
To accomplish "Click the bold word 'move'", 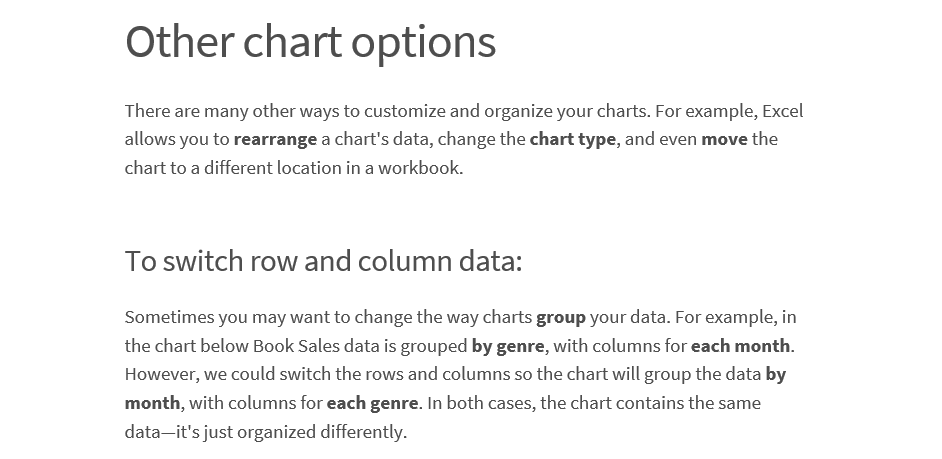I will pos(725,139).
